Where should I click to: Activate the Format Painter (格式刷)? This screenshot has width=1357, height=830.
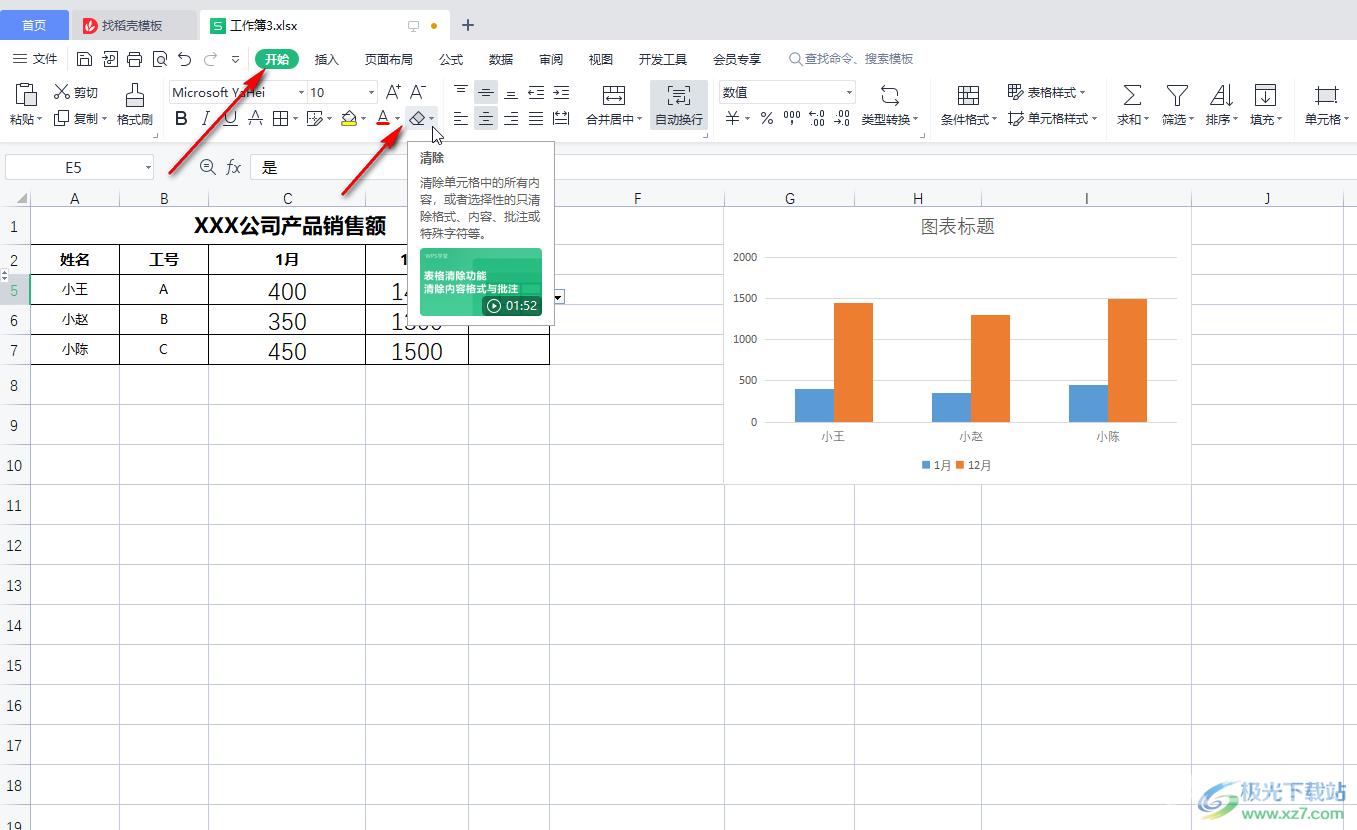134,105
